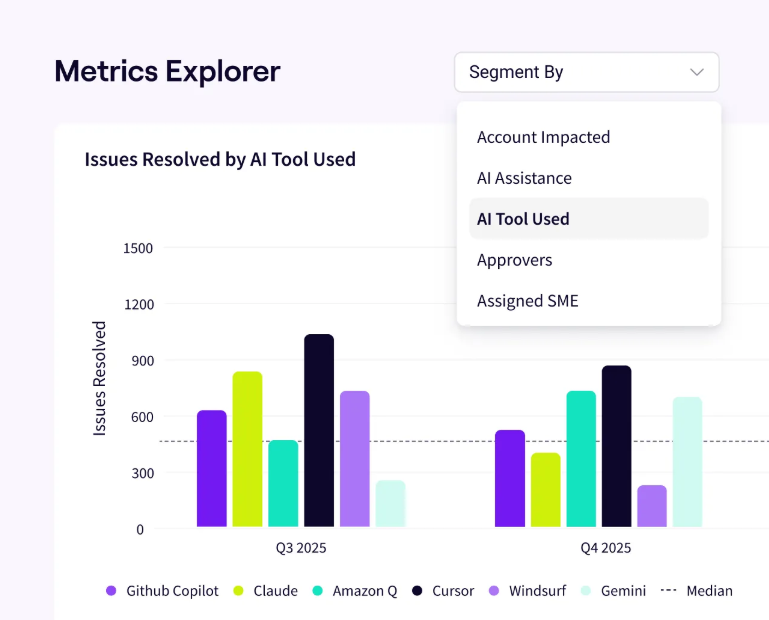Click the Q3 2025 Amazon Q bar

[x=283, y=484]
